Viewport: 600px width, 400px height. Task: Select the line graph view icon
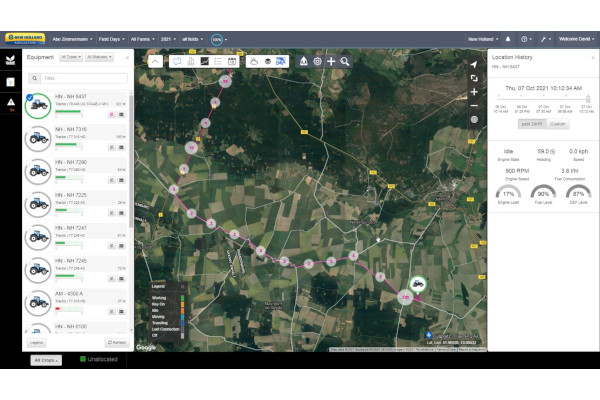tap(204, 61)
